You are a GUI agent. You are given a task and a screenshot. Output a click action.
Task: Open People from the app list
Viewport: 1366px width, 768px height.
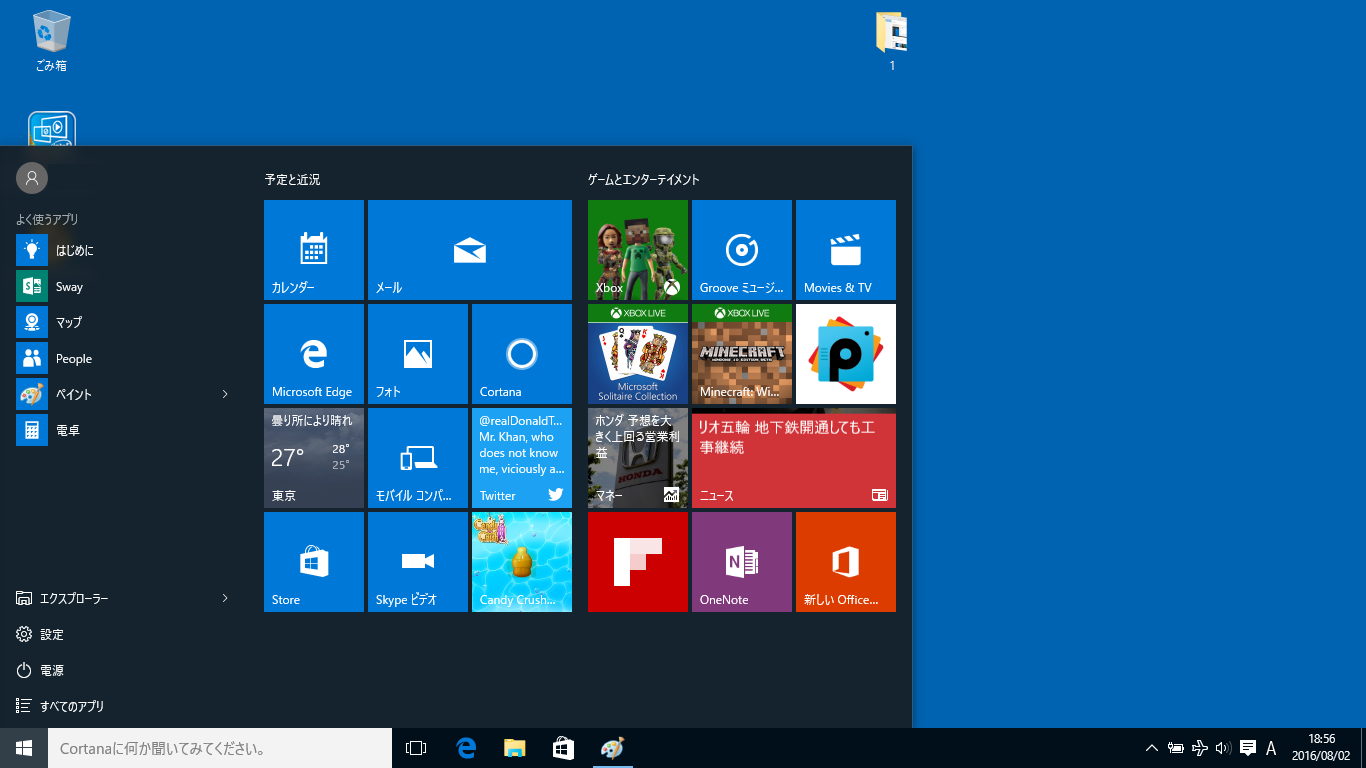pos(124,358)
